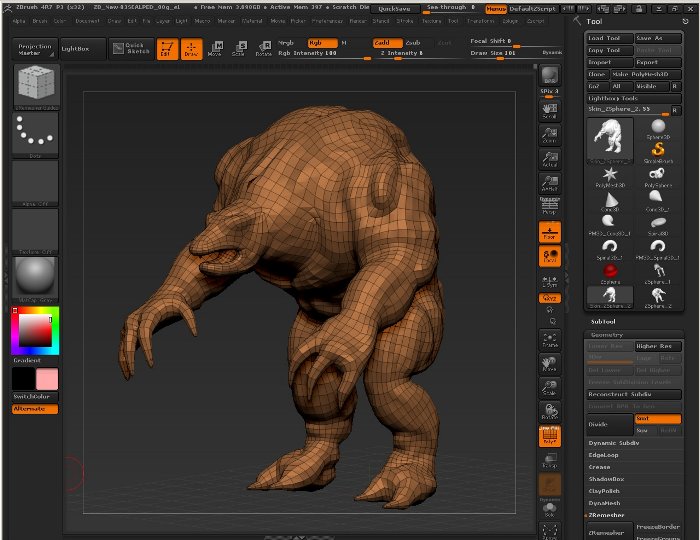Screen dimensions: 700x540
Task: Expand the SubTool palette section
Action: (603, 321)
